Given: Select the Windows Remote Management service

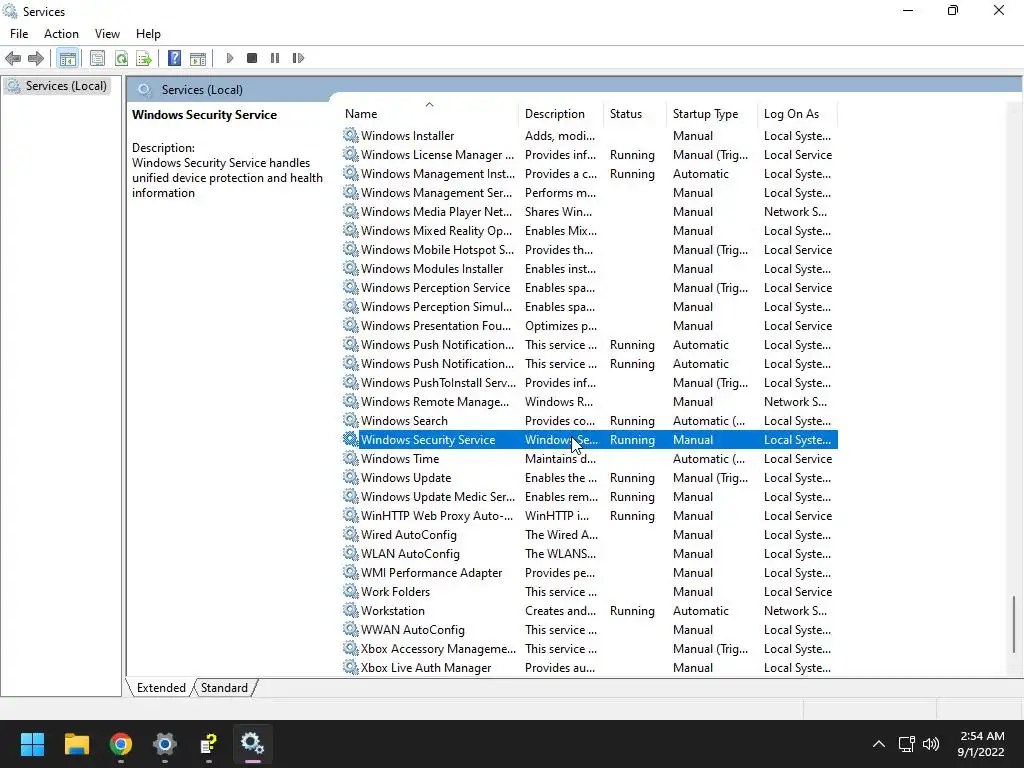Looking at the screenshot, I should (x=590, y=402).
